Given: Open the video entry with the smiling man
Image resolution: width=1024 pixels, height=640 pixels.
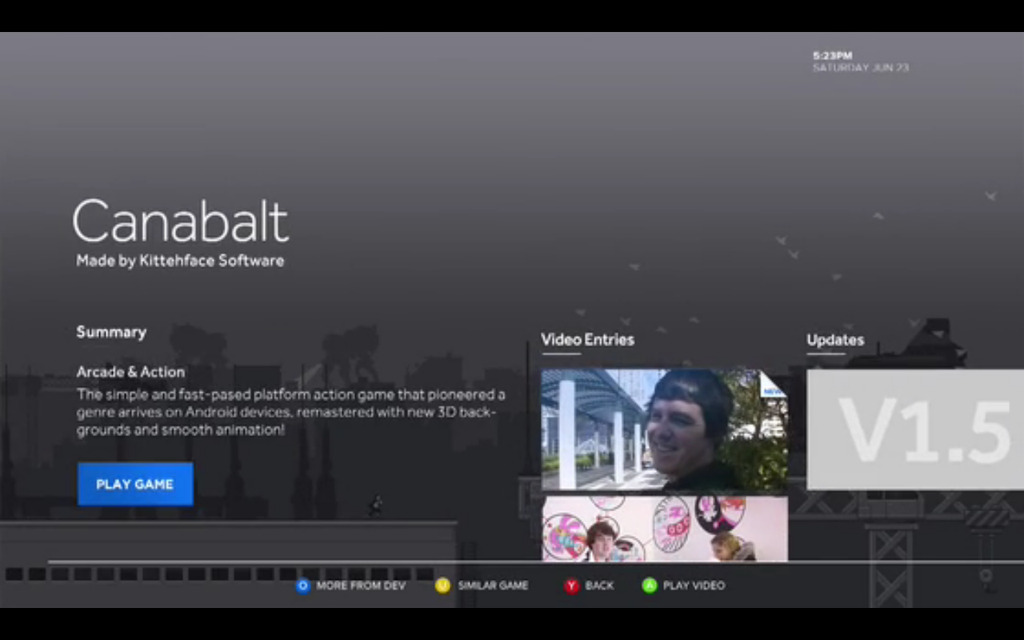Looking at the screenshot, I should tap(664, 430).
